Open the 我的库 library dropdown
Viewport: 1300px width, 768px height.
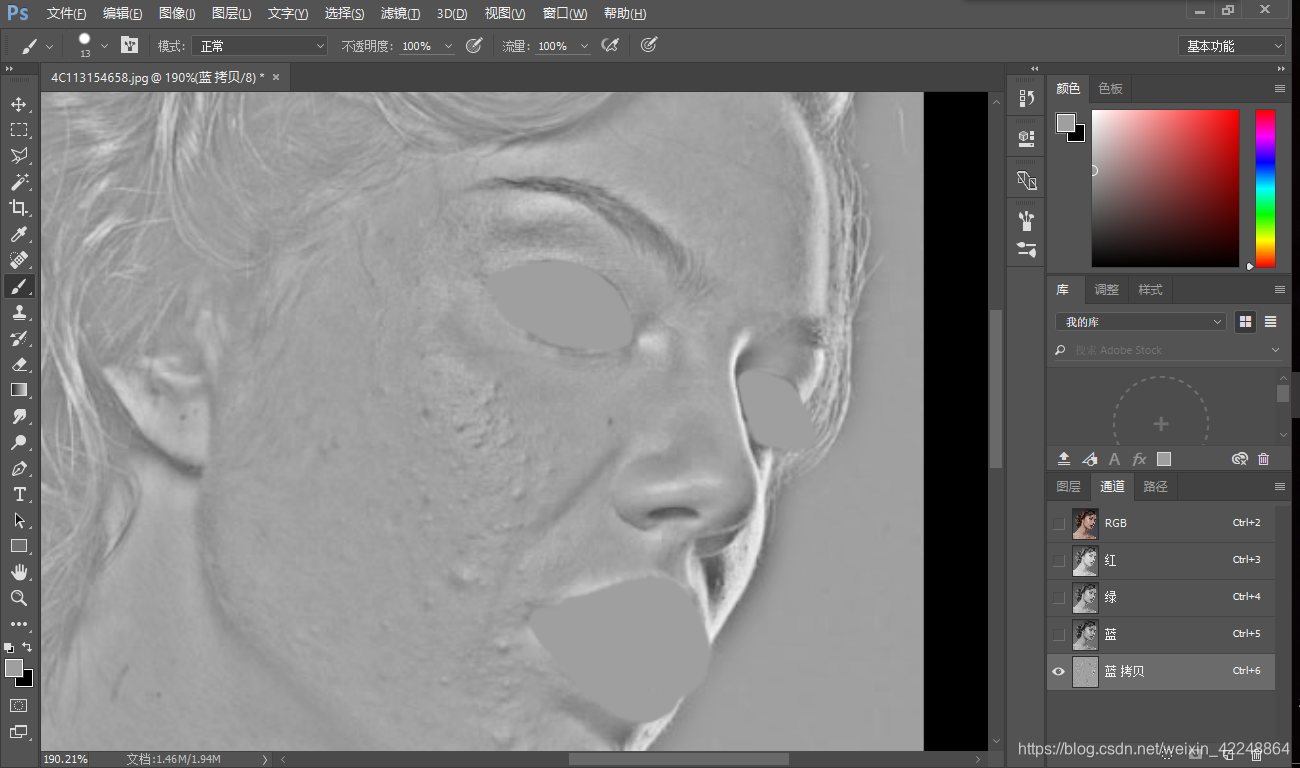click(x=1140, y=322)
